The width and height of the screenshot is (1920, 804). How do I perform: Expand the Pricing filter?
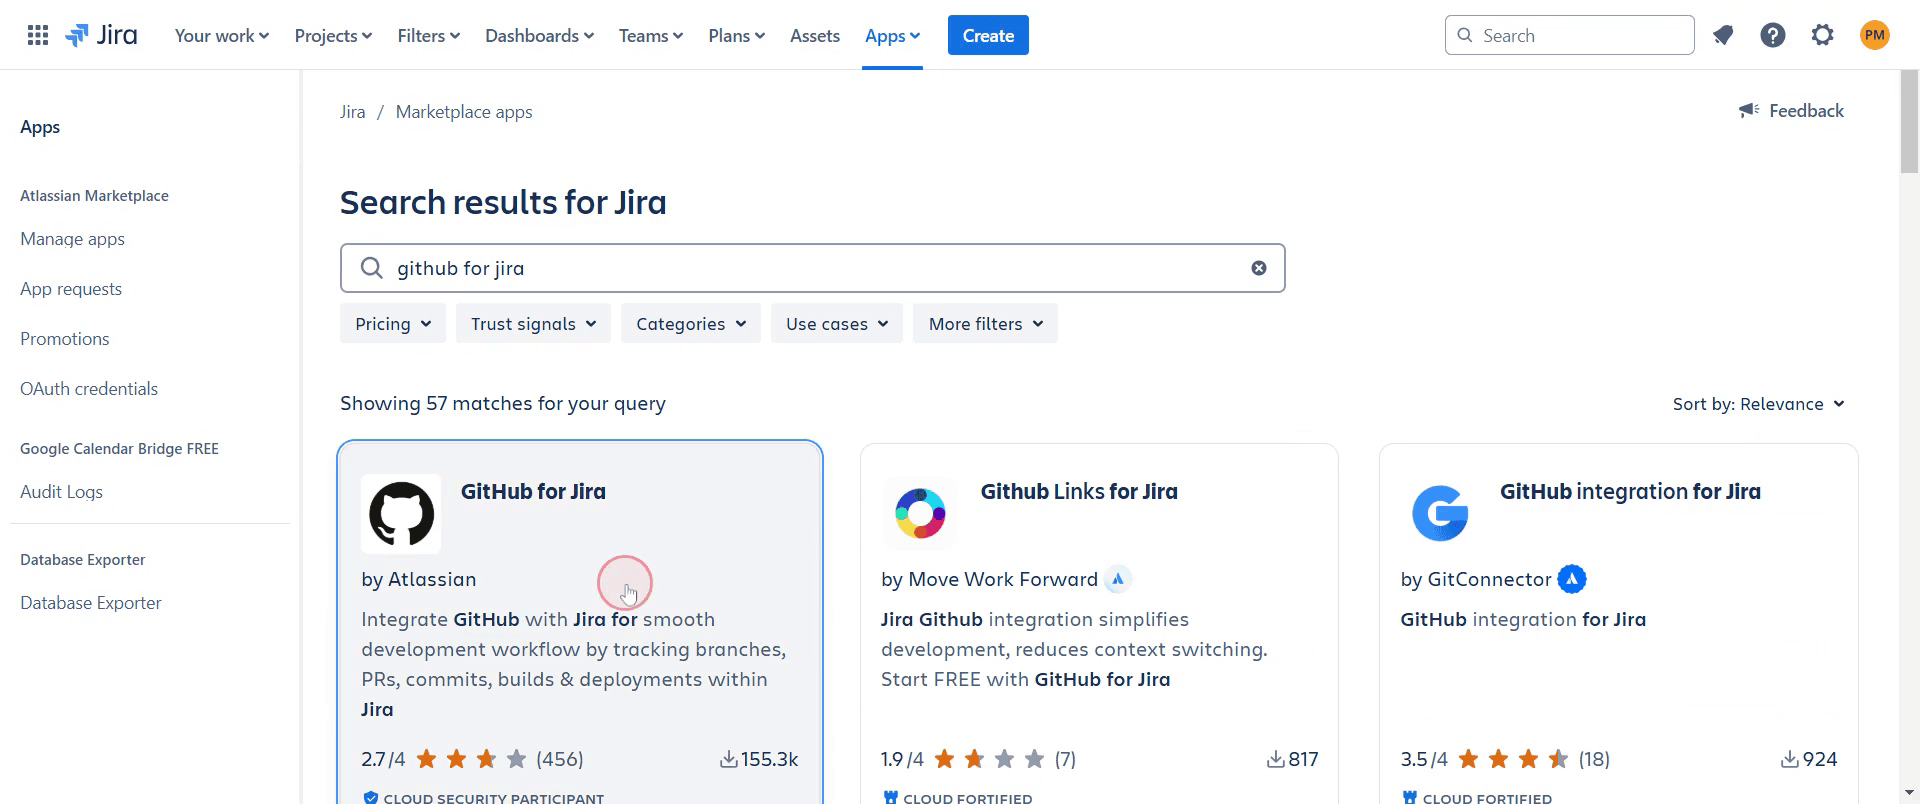tap(393, 324)
